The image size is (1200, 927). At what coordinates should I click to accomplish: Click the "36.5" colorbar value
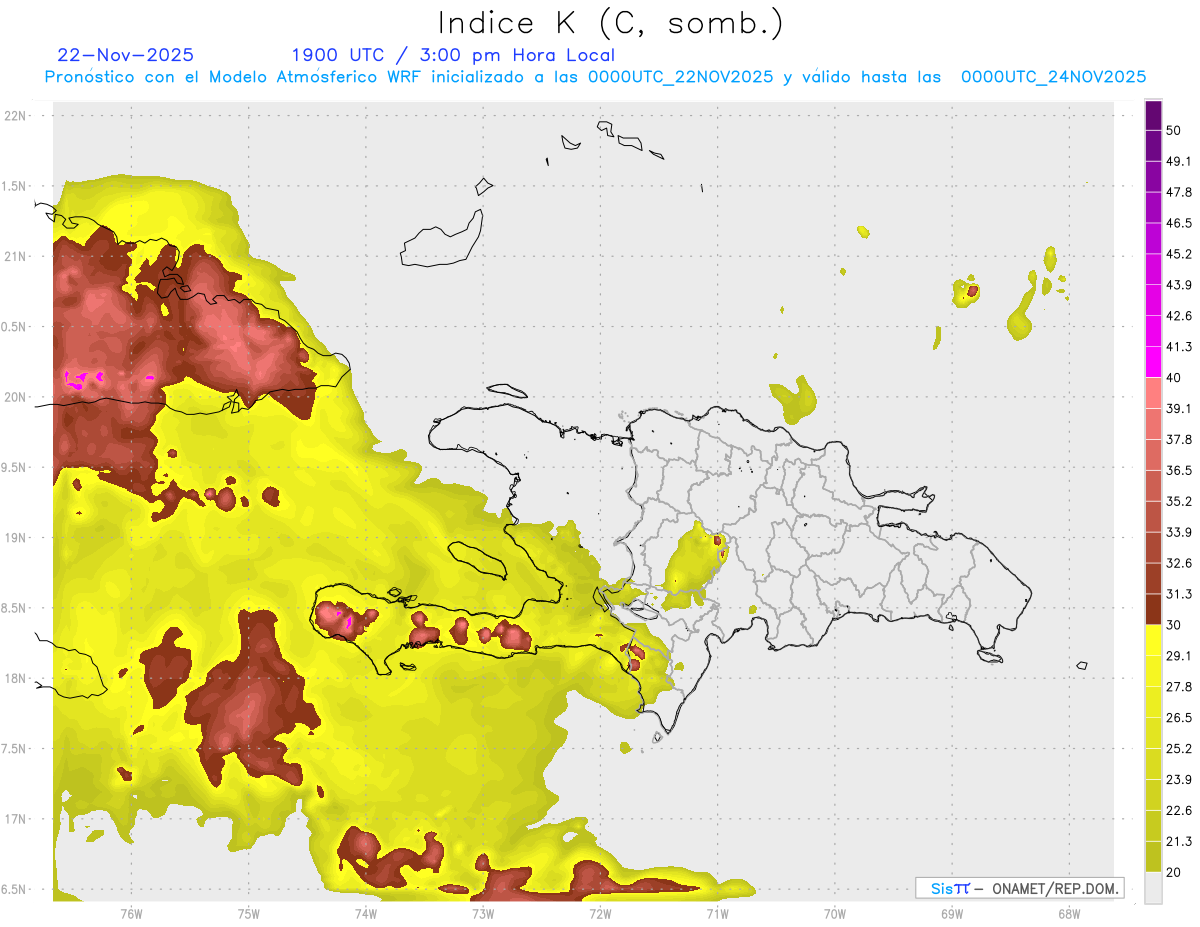(x=1179, y=470)
